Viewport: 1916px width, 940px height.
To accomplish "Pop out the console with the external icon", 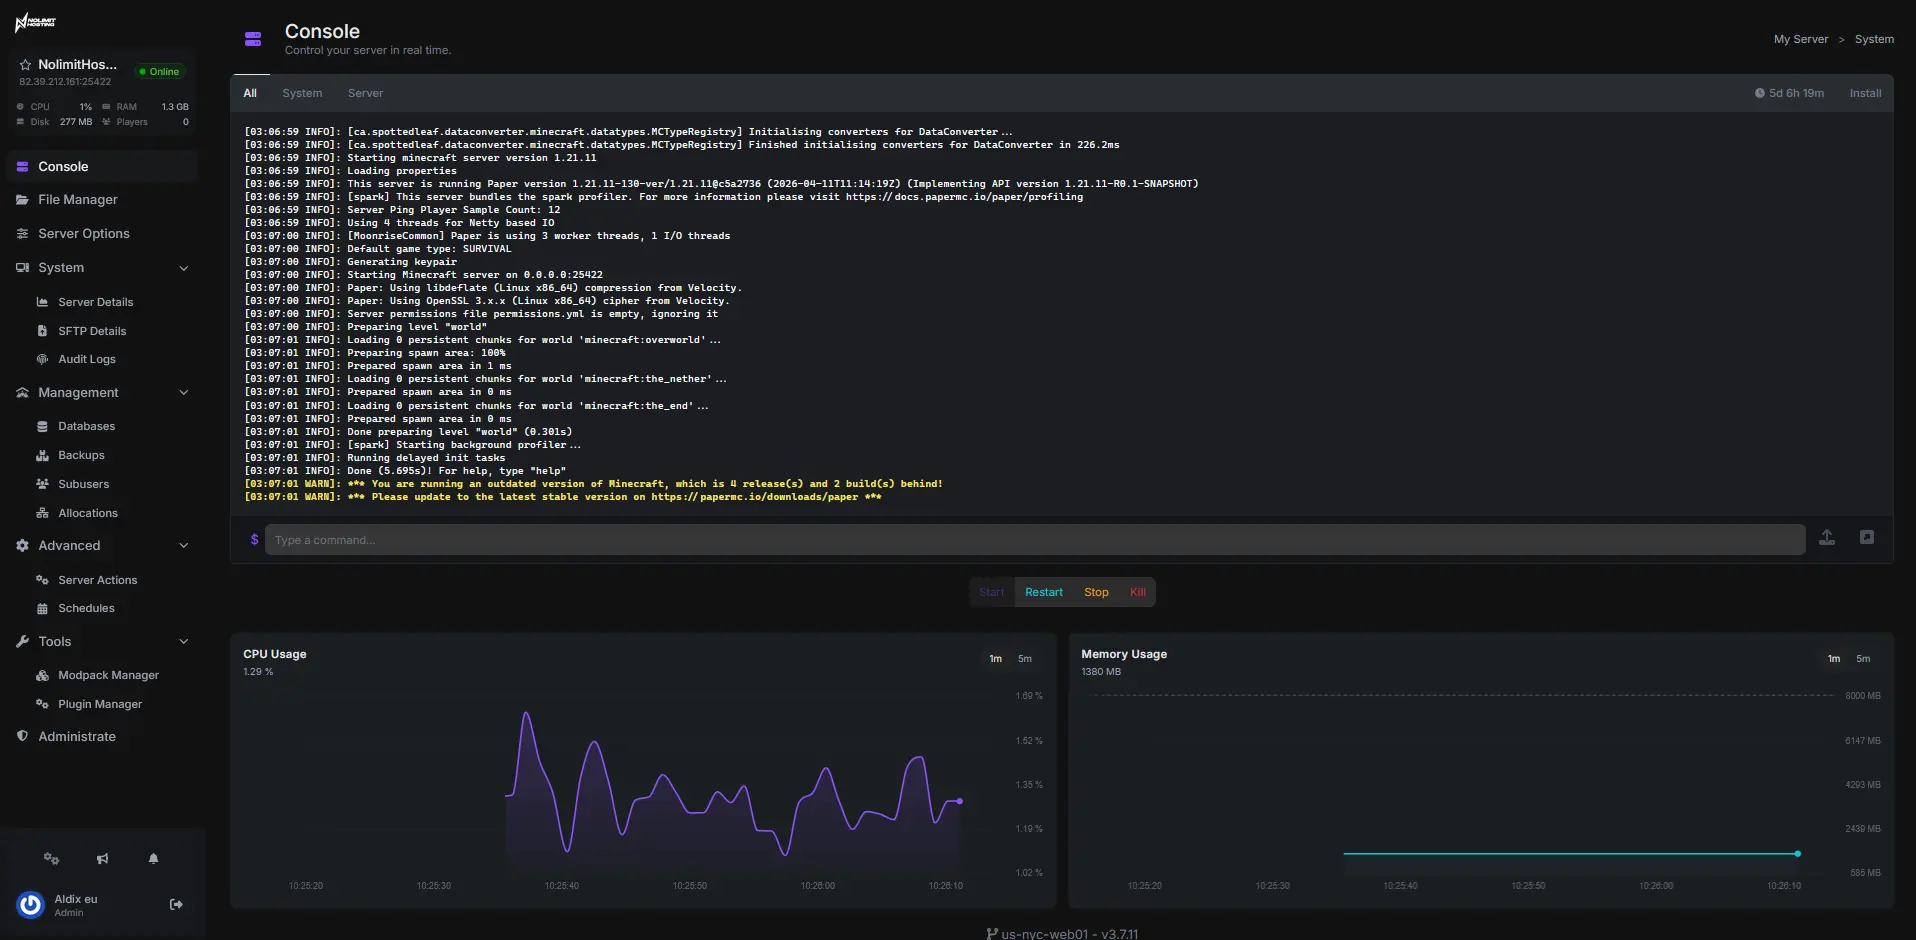I will (x=1866, y=538).
